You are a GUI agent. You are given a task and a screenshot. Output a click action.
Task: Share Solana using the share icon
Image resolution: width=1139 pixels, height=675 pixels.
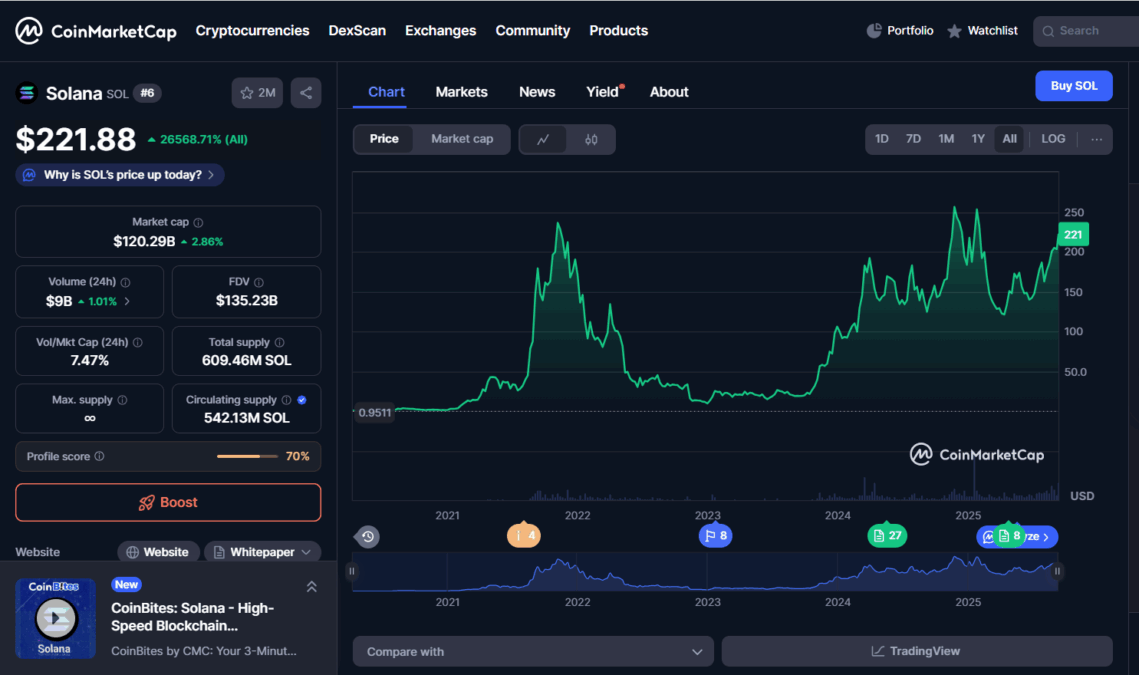306,93
